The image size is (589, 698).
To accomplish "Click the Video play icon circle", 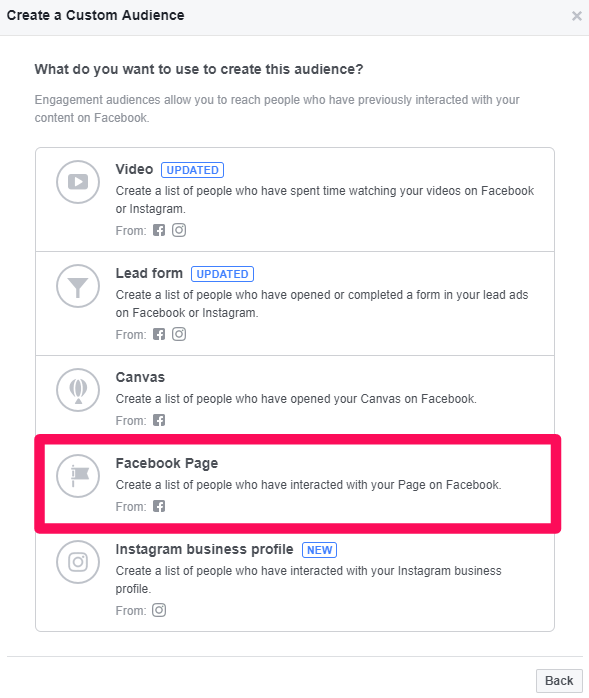I will tap(78, 182).
